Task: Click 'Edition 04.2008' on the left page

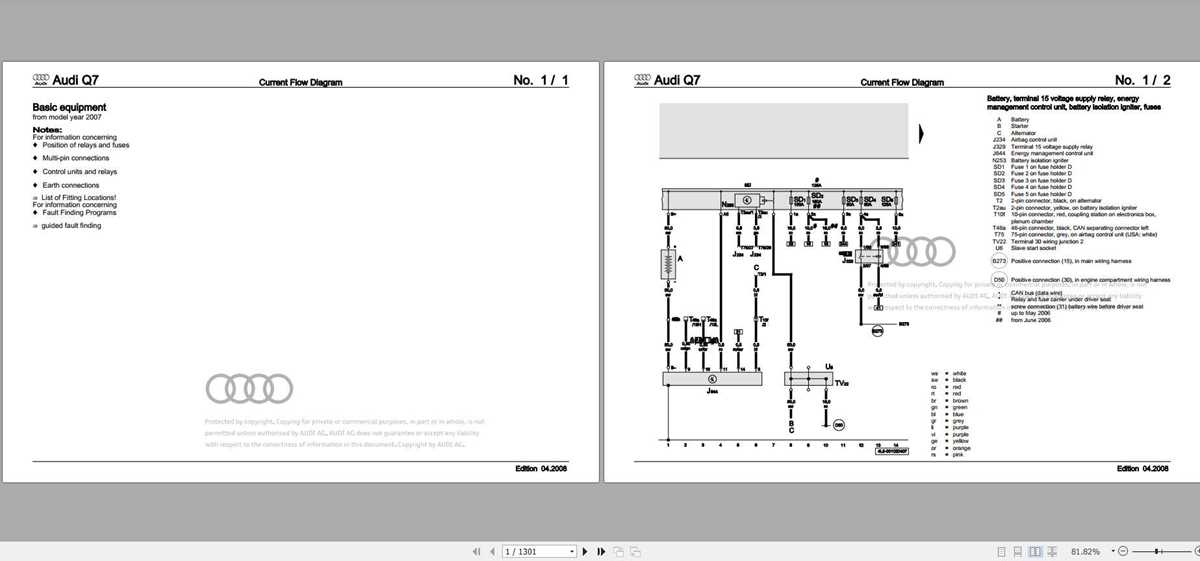Action: point(541,468)
